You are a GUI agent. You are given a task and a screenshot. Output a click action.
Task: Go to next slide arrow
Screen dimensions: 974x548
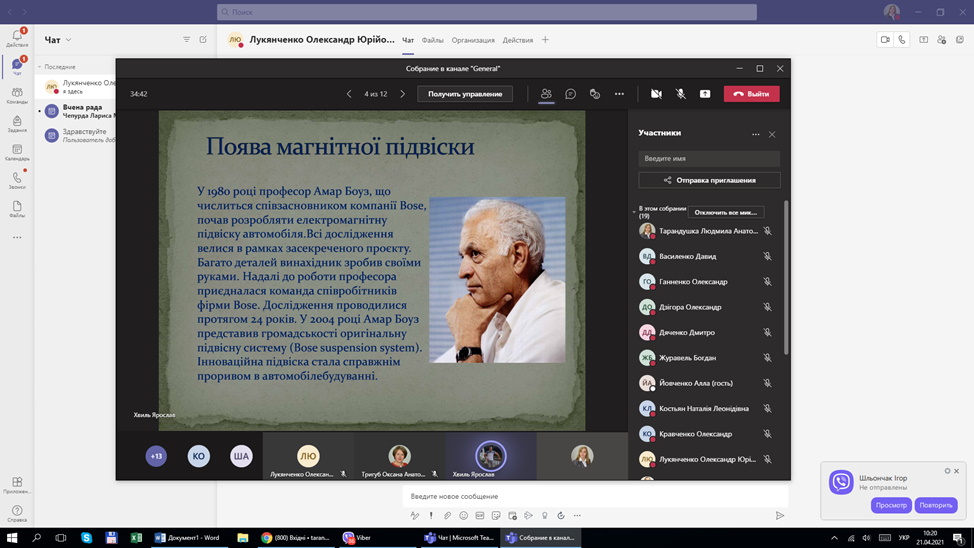point(403,94)
